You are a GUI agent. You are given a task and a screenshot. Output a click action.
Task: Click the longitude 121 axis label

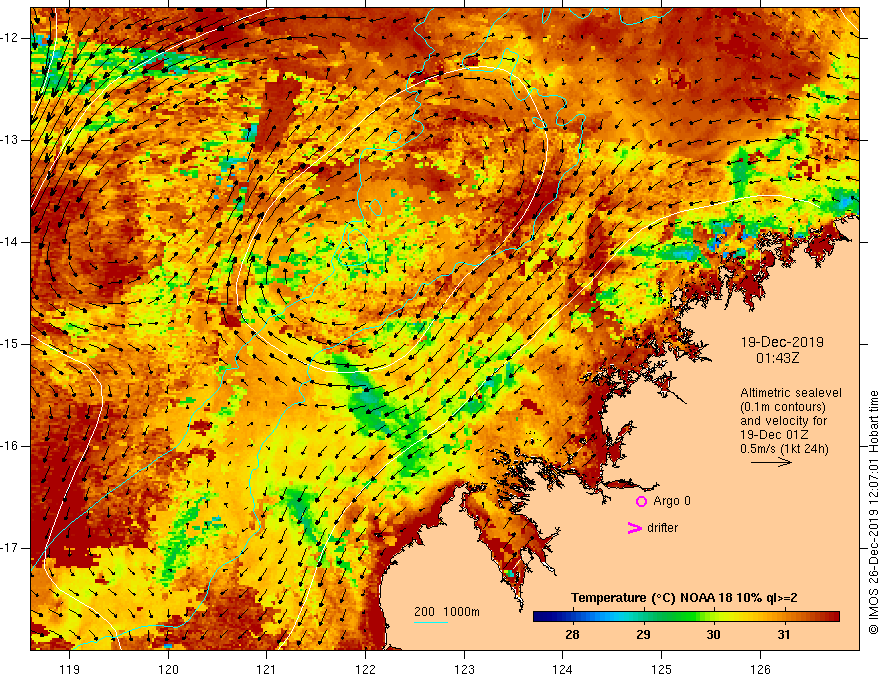(x=267, y=669)
